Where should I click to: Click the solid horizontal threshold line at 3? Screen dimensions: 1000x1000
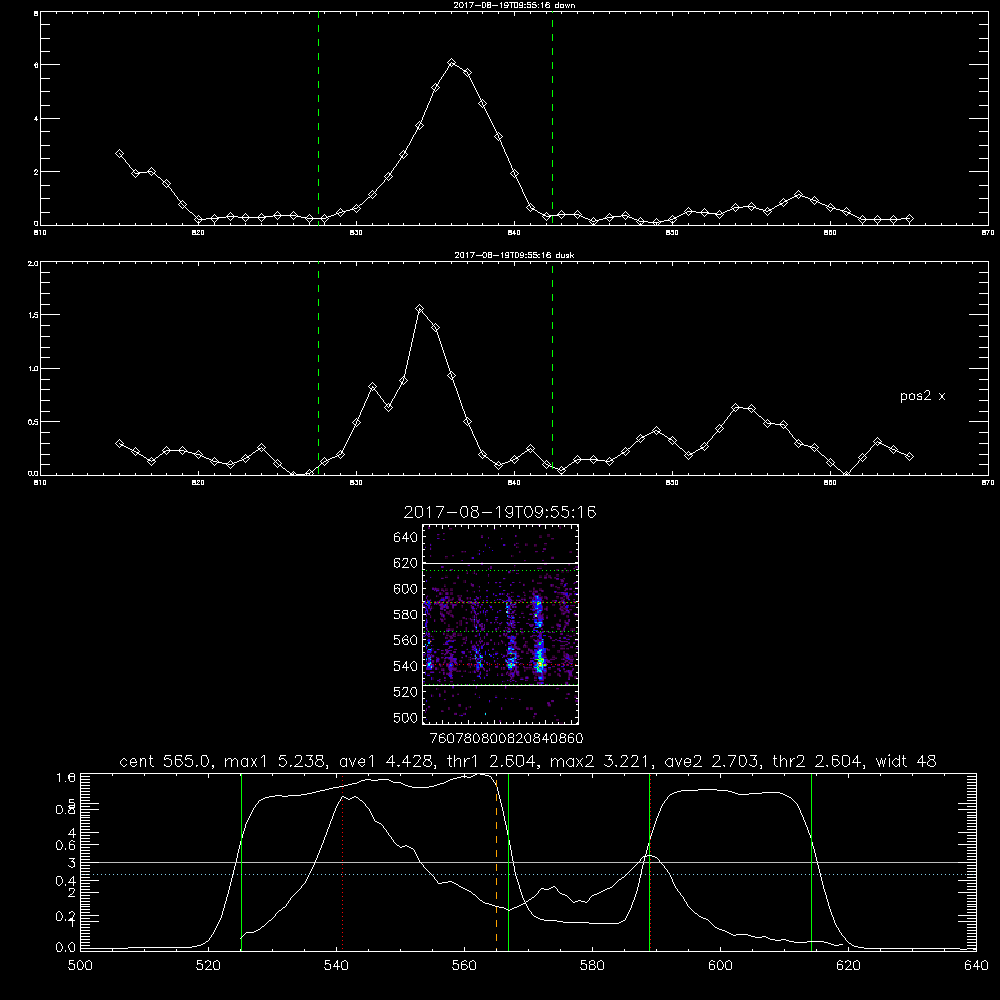pyautogui.click(x=528, y=862)
